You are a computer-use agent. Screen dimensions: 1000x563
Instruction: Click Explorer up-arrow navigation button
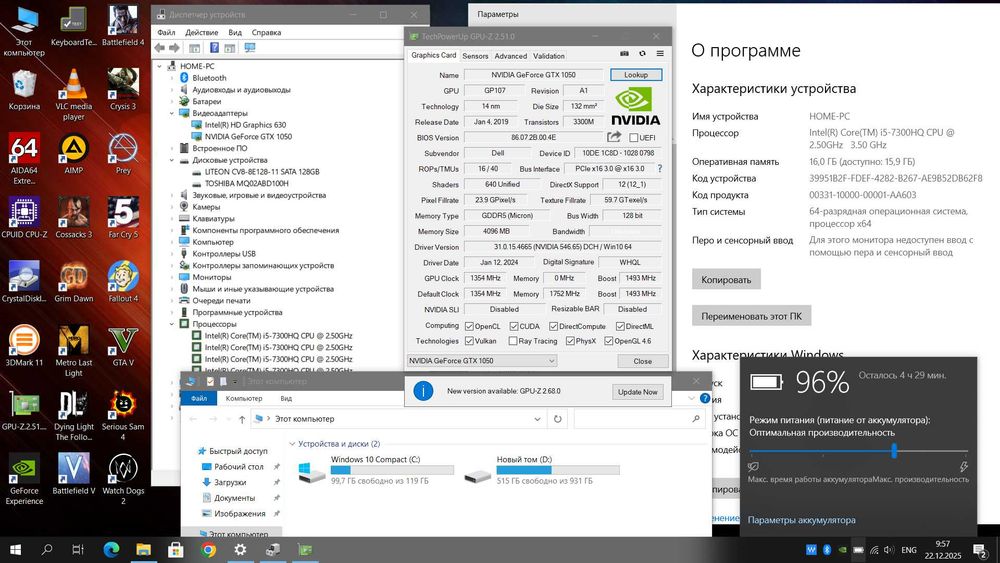(242, 419)
